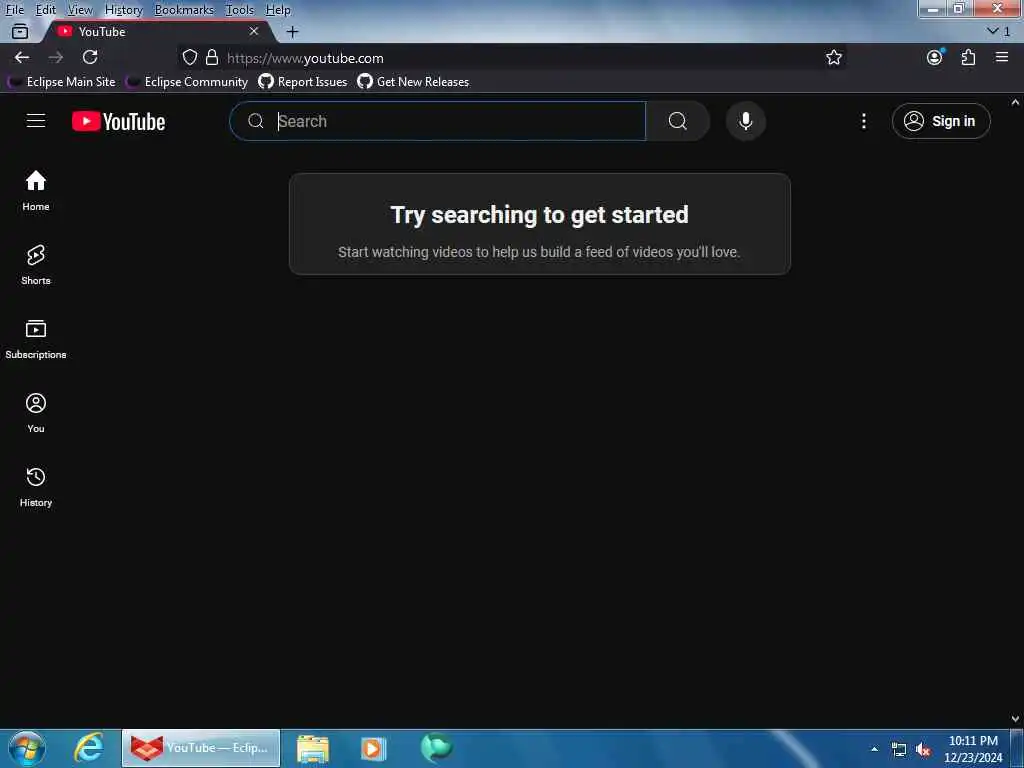Show hidden system tray icons

874,749
